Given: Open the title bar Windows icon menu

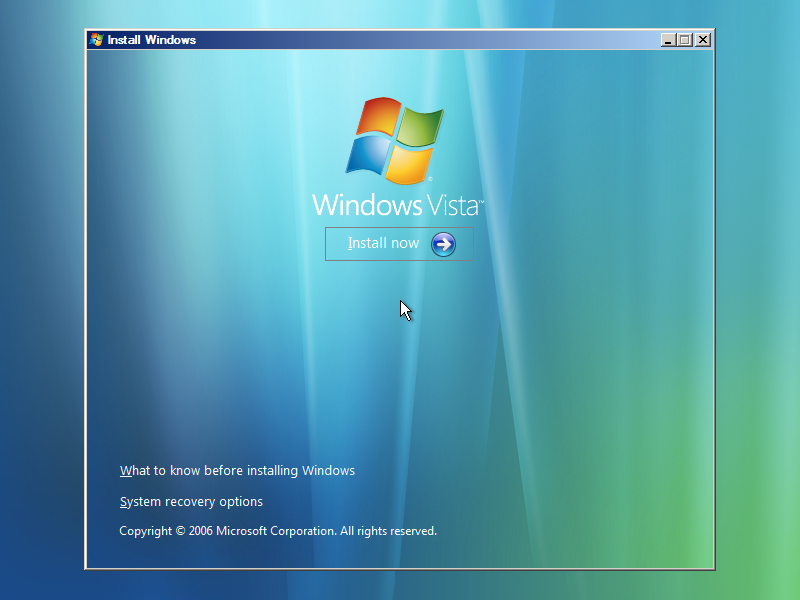Looking at the screenshot, I should 96,40.
